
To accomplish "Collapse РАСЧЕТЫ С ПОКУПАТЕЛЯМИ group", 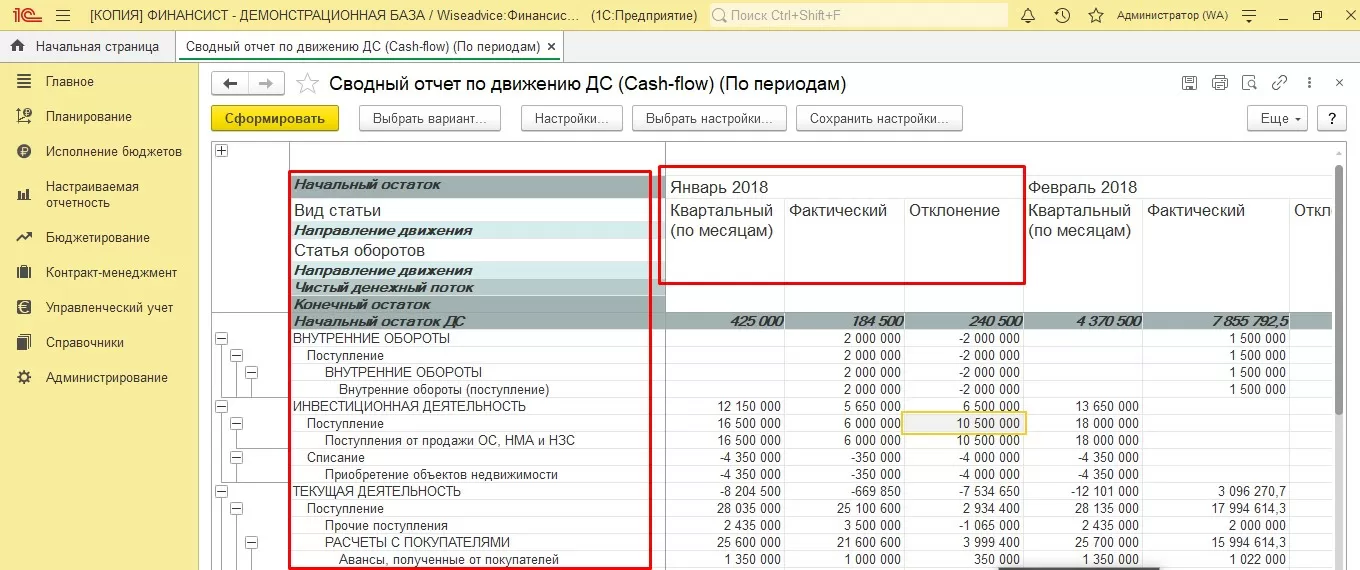I will (251, 542).
